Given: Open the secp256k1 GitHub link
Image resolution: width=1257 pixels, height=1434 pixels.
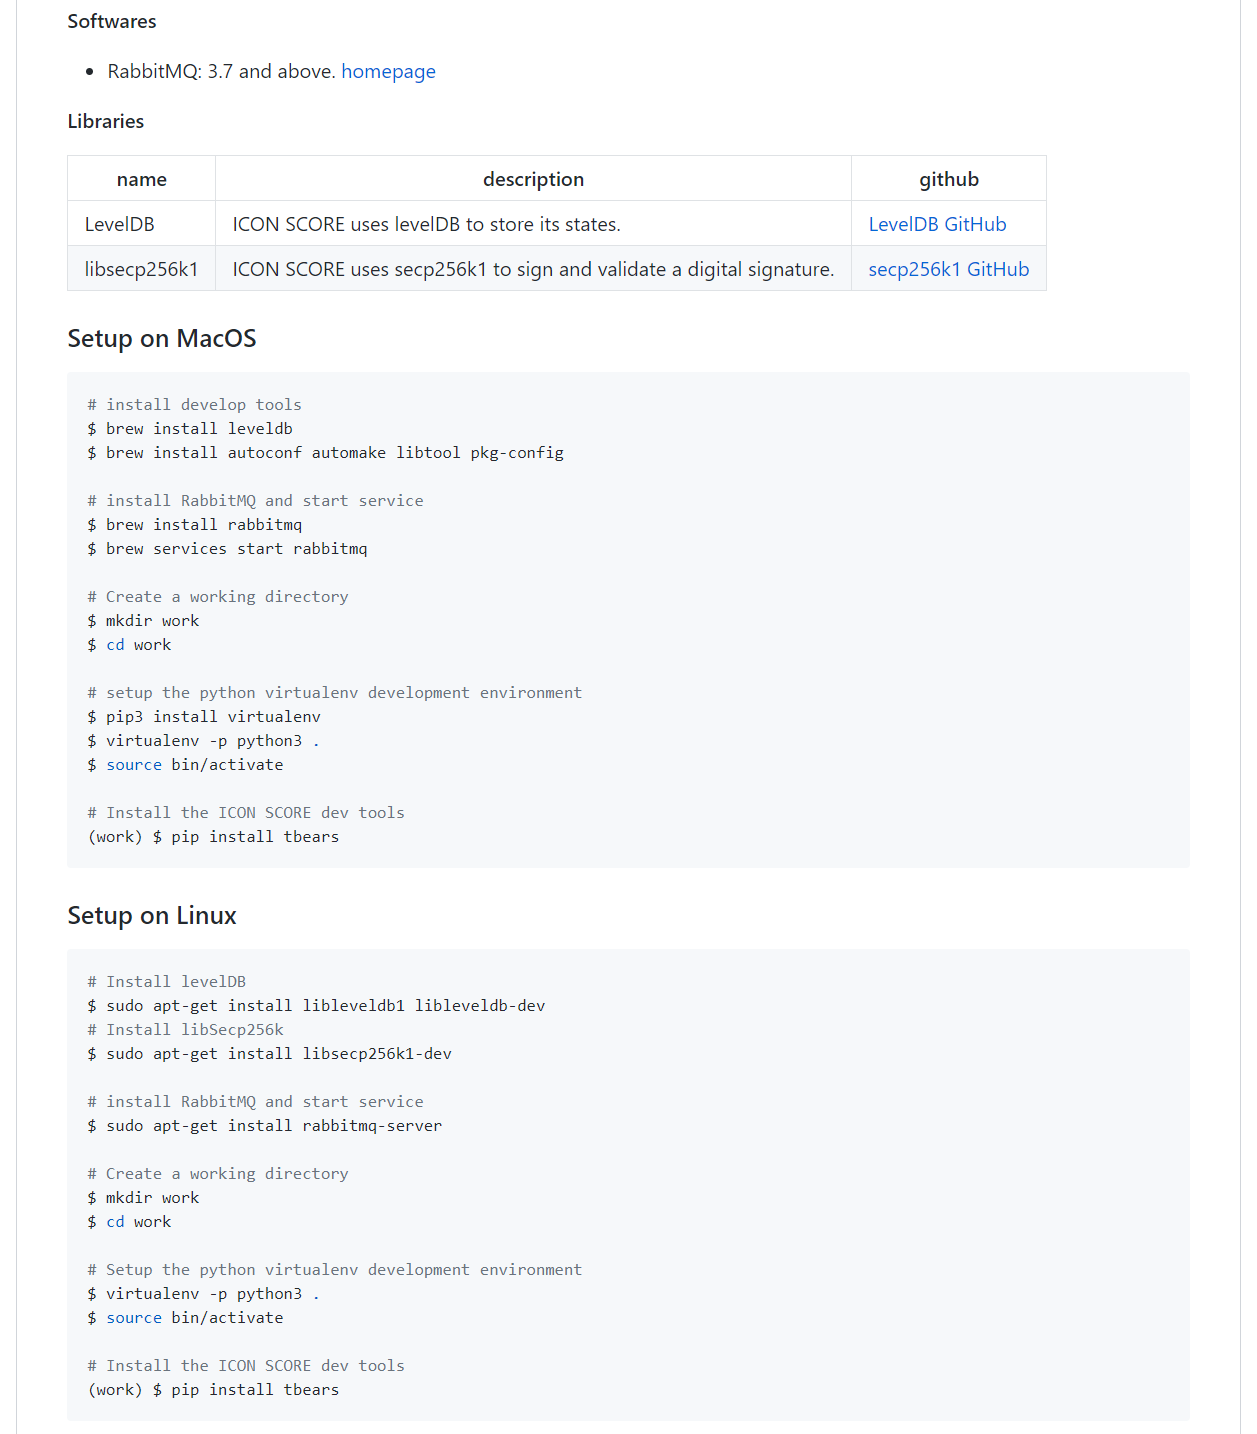Looking at the screenshot, I should pos(948,269).
